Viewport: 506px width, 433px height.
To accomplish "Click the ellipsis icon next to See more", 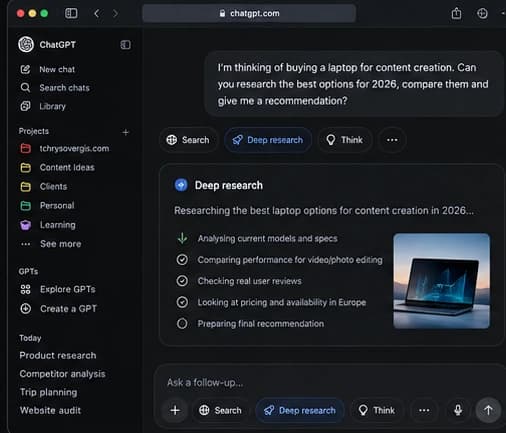I will click(x=26, y=244).
